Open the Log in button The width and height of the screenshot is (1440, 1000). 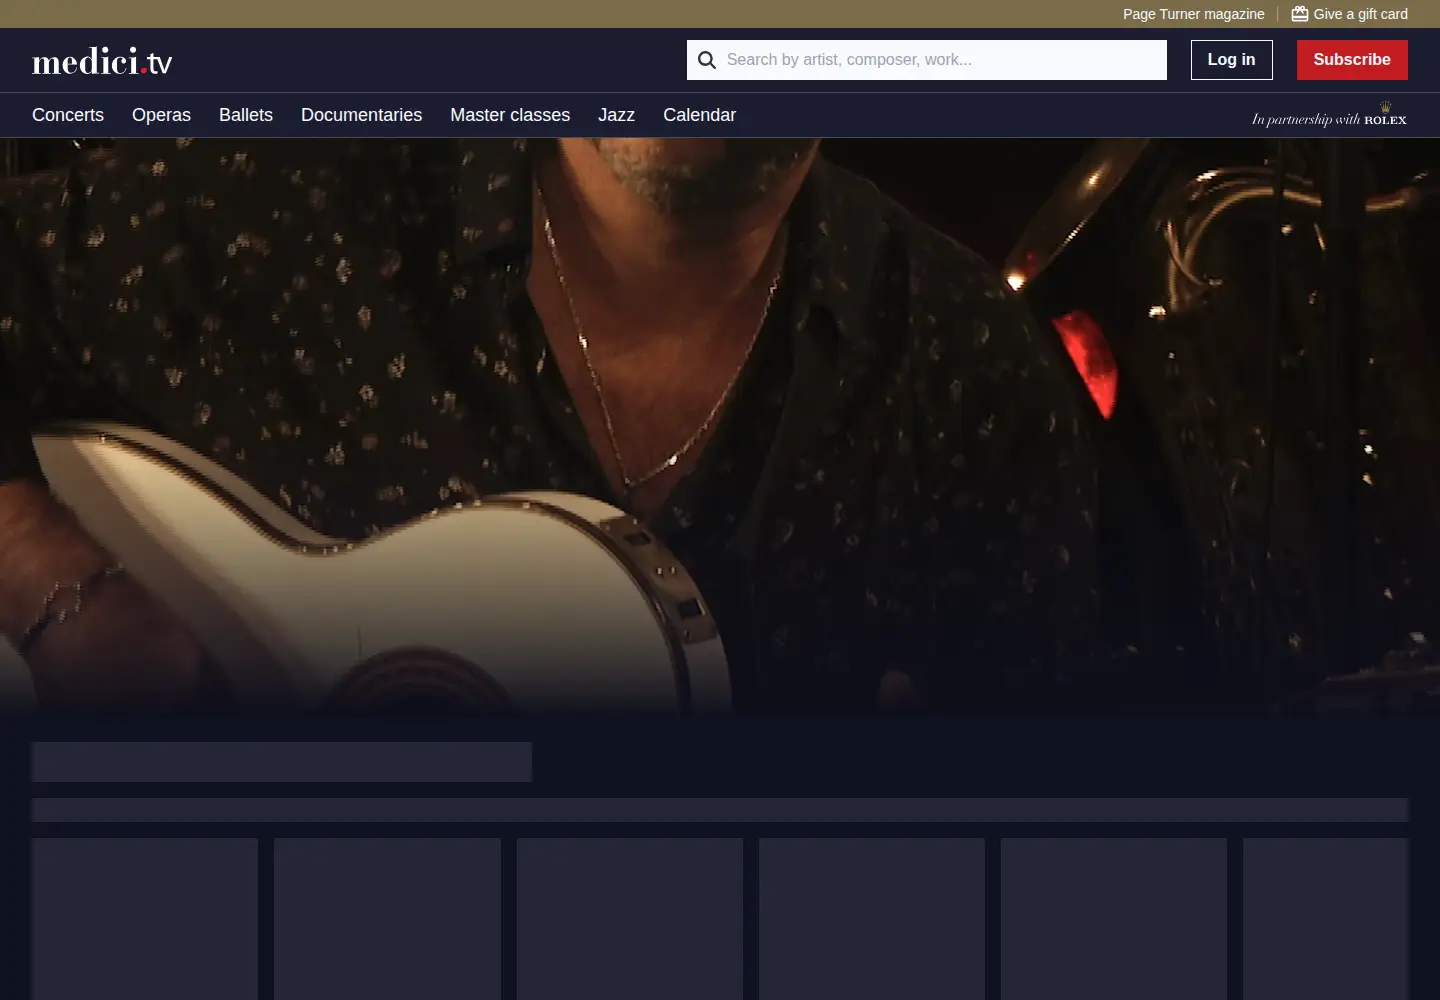(1231, 60)
